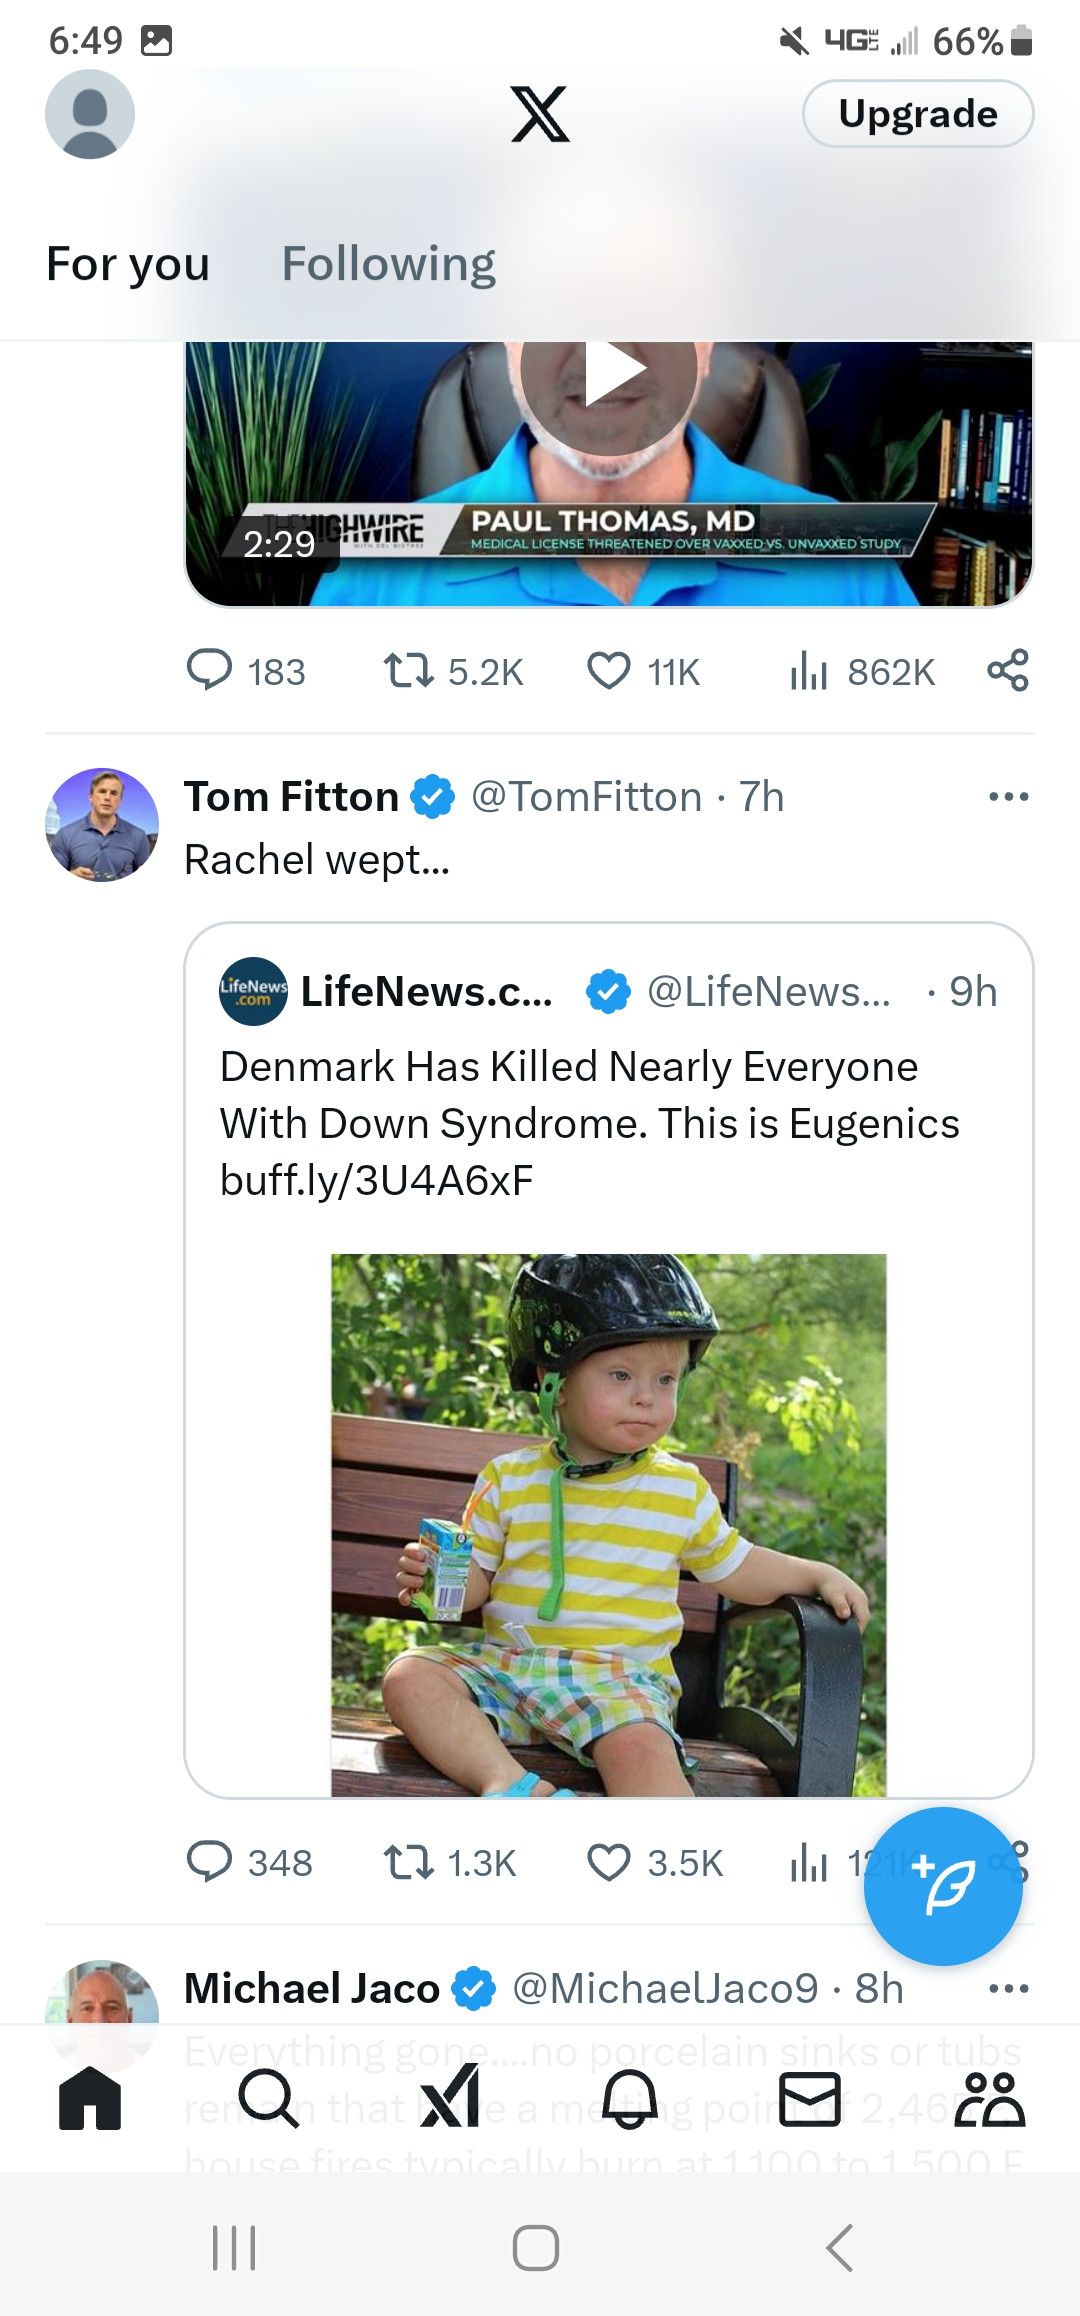The image size is (1080, 2316).
Task: Tap the compose new post floating button
Action: [943, 1886]
